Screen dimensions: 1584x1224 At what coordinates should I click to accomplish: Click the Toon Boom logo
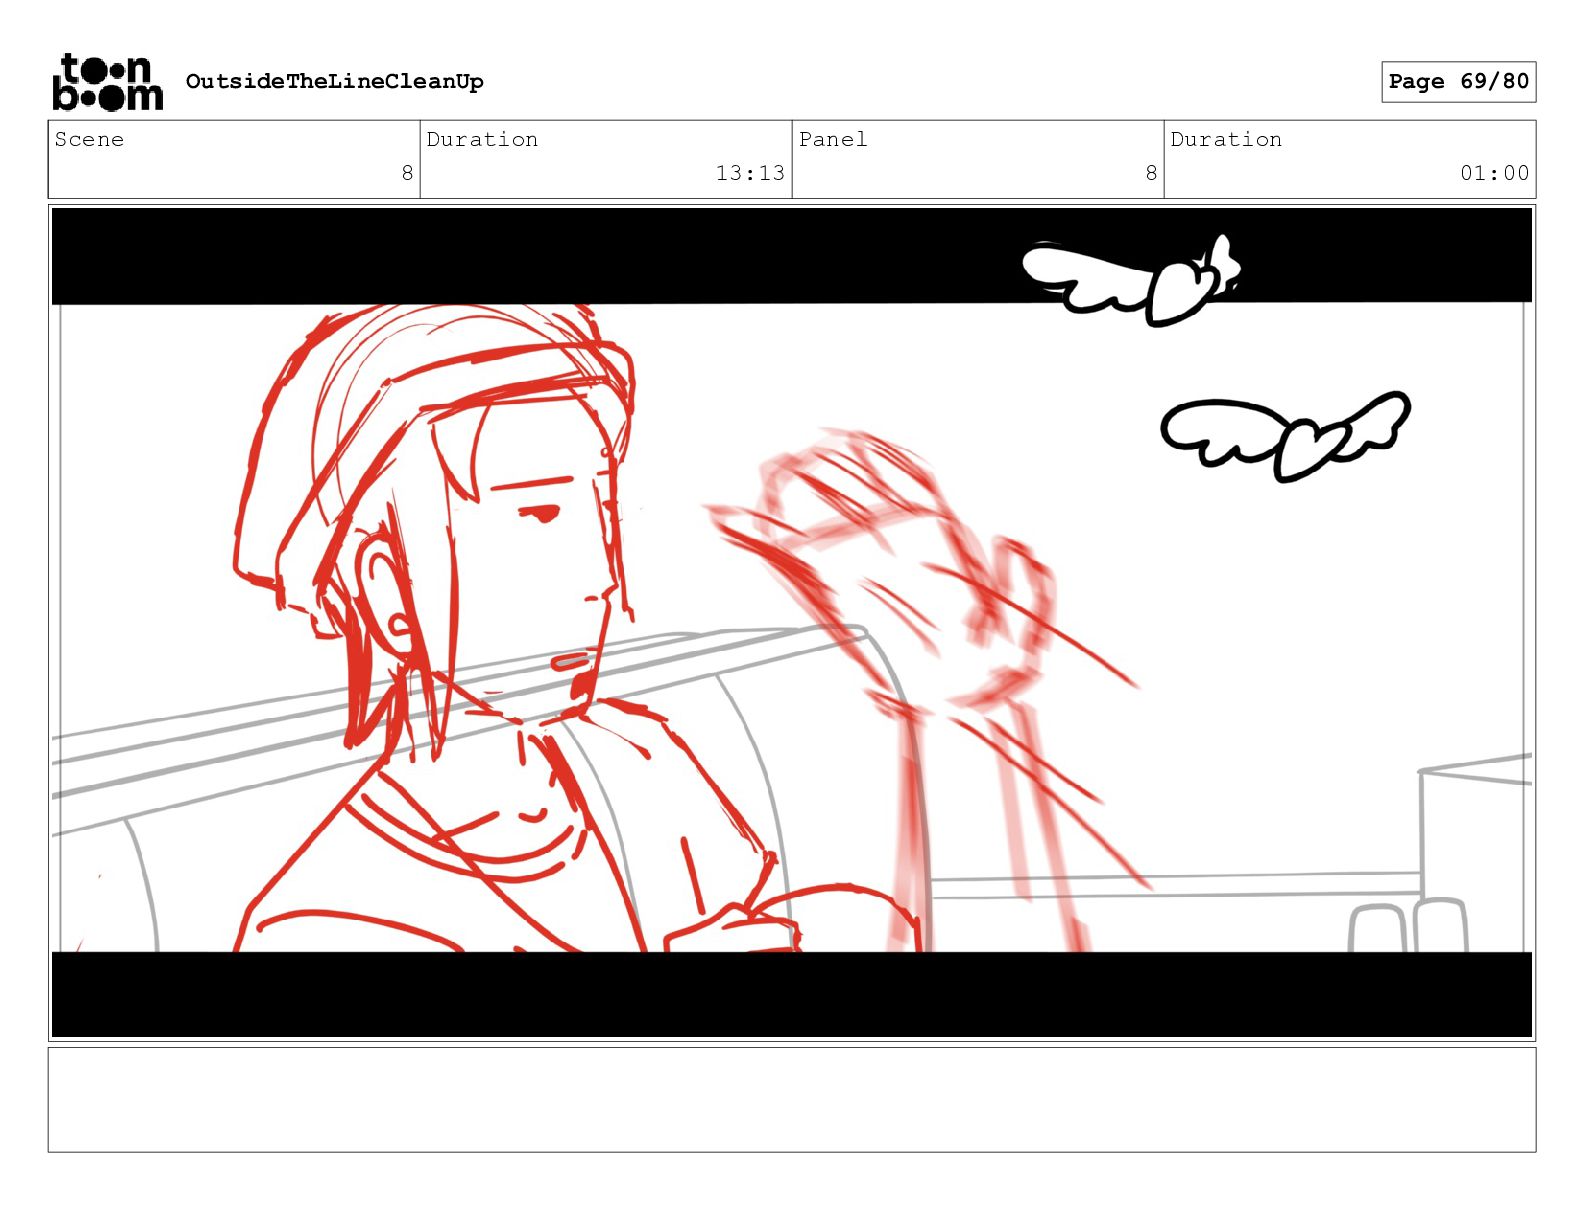tap(107, 82)
